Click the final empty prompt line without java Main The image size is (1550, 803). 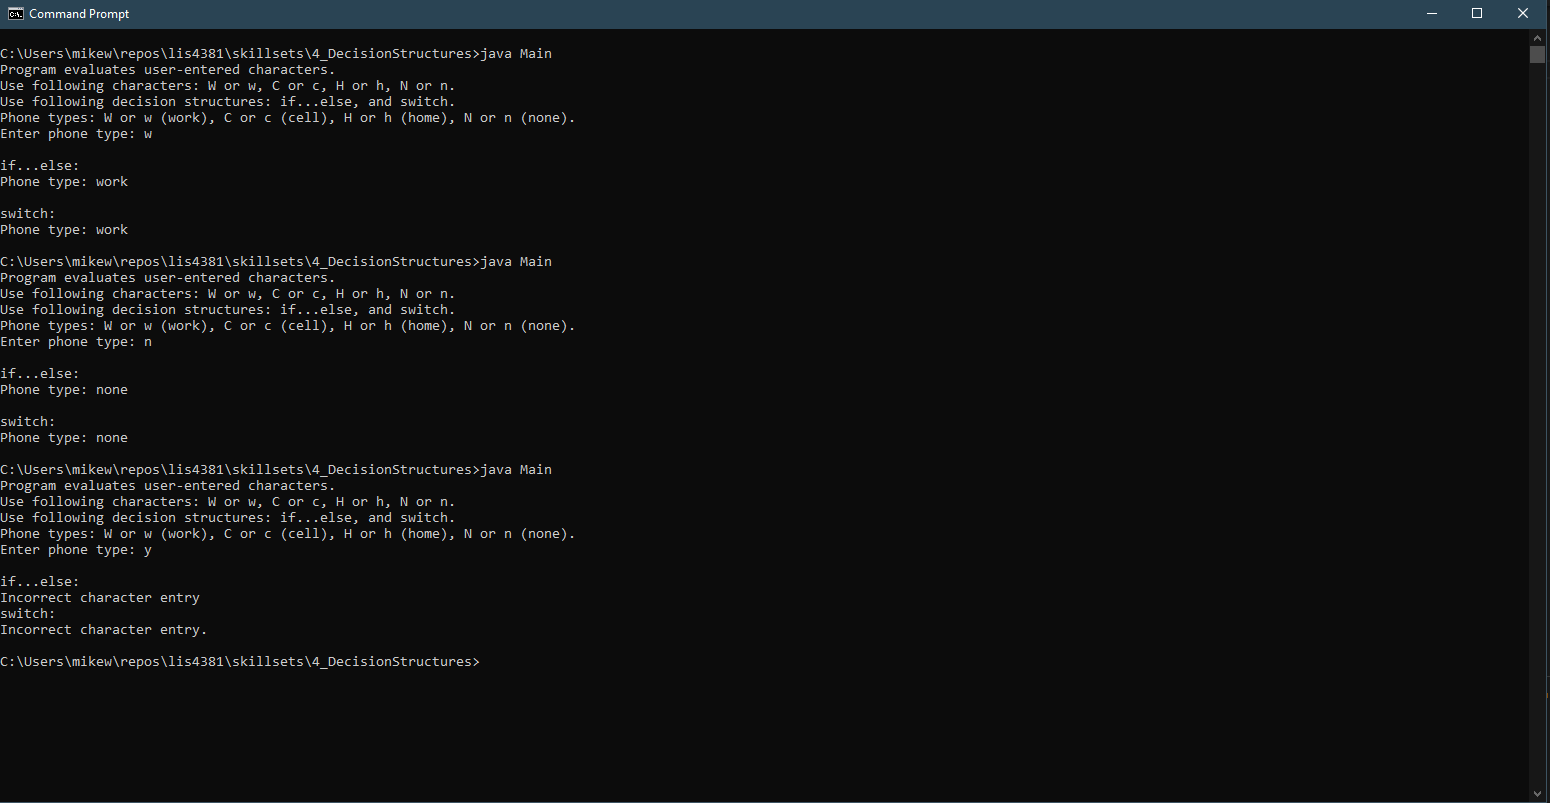pyautogui.click(x=240, y=662)
